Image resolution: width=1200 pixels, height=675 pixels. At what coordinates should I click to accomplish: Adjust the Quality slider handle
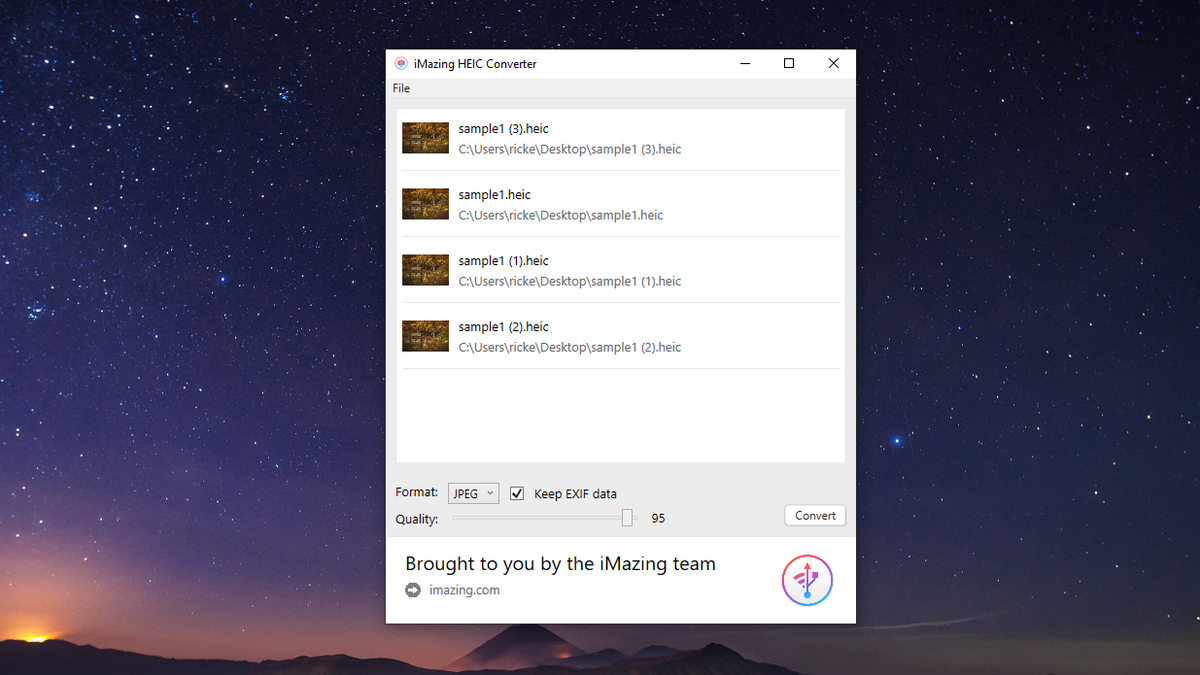pyautogui.click(x=629, y=518)
